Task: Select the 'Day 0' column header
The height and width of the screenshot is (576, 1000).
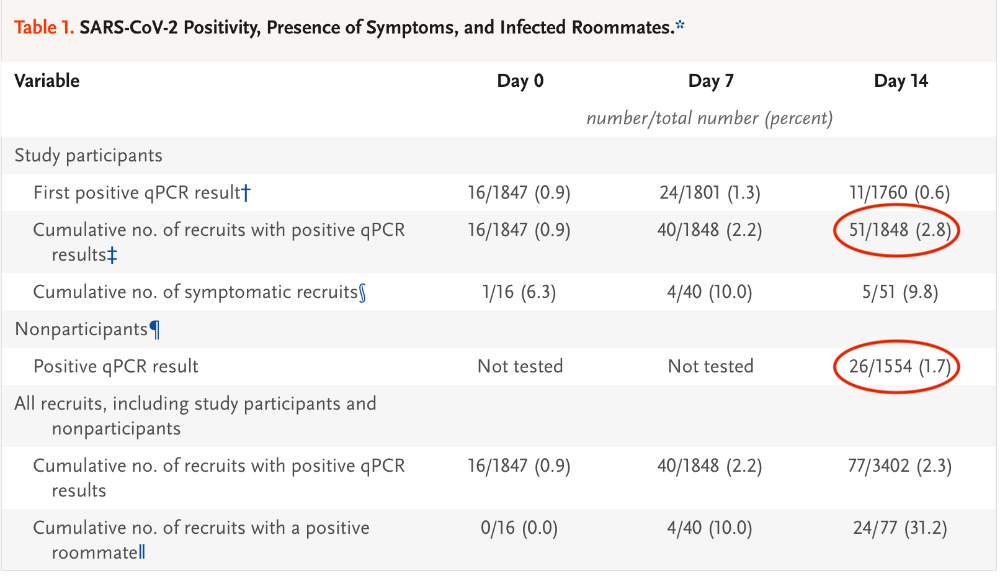Action: (x=520, y=81)
